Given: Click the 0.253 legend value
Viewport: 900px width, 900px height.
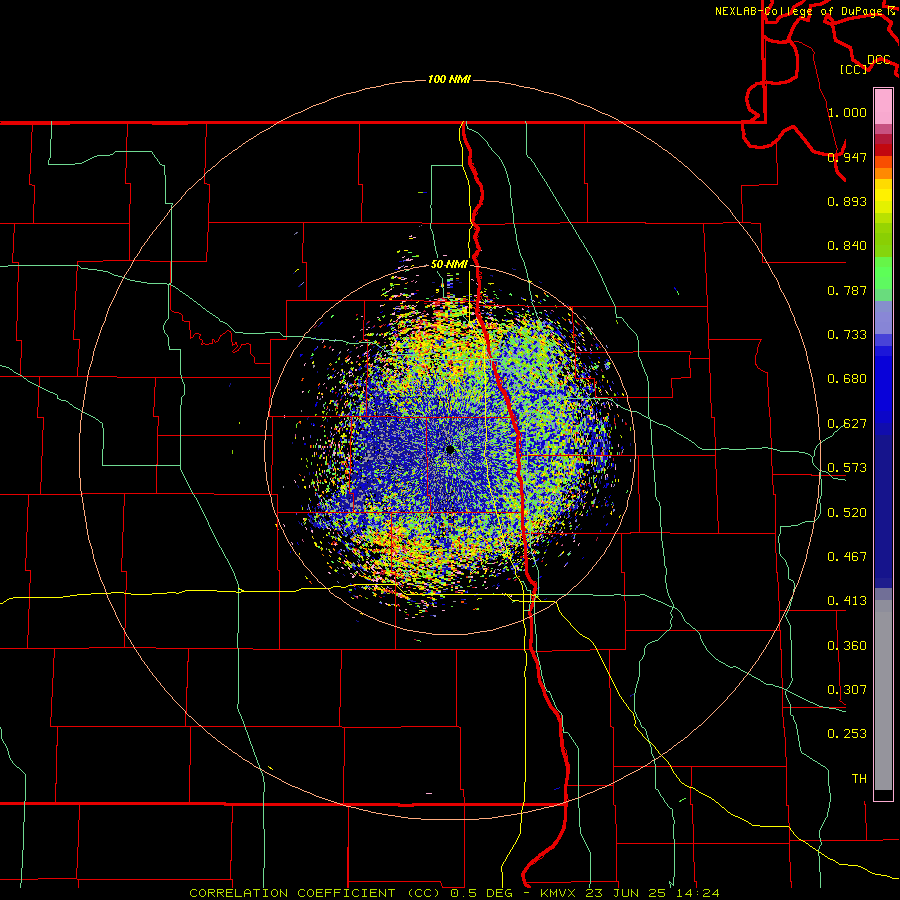Looking at the screenshot, I should pos(847,734).
